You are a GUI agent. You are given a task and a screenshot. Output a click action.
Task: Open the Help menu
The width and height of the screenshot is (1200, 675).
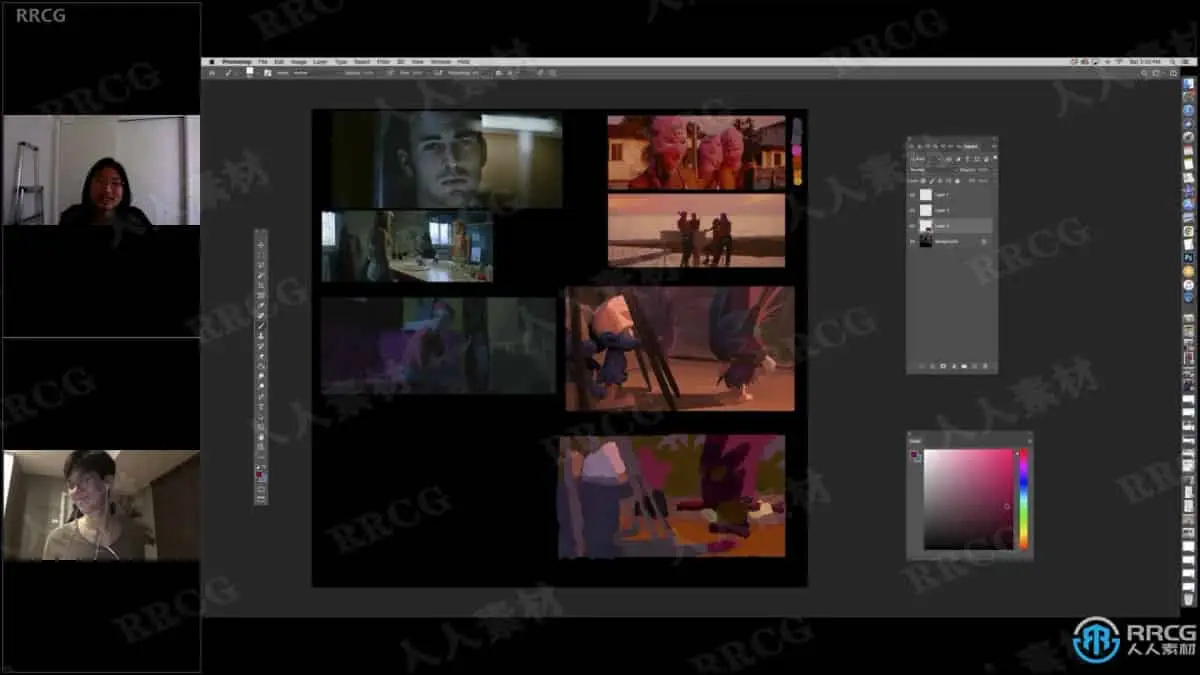[463, 62]
